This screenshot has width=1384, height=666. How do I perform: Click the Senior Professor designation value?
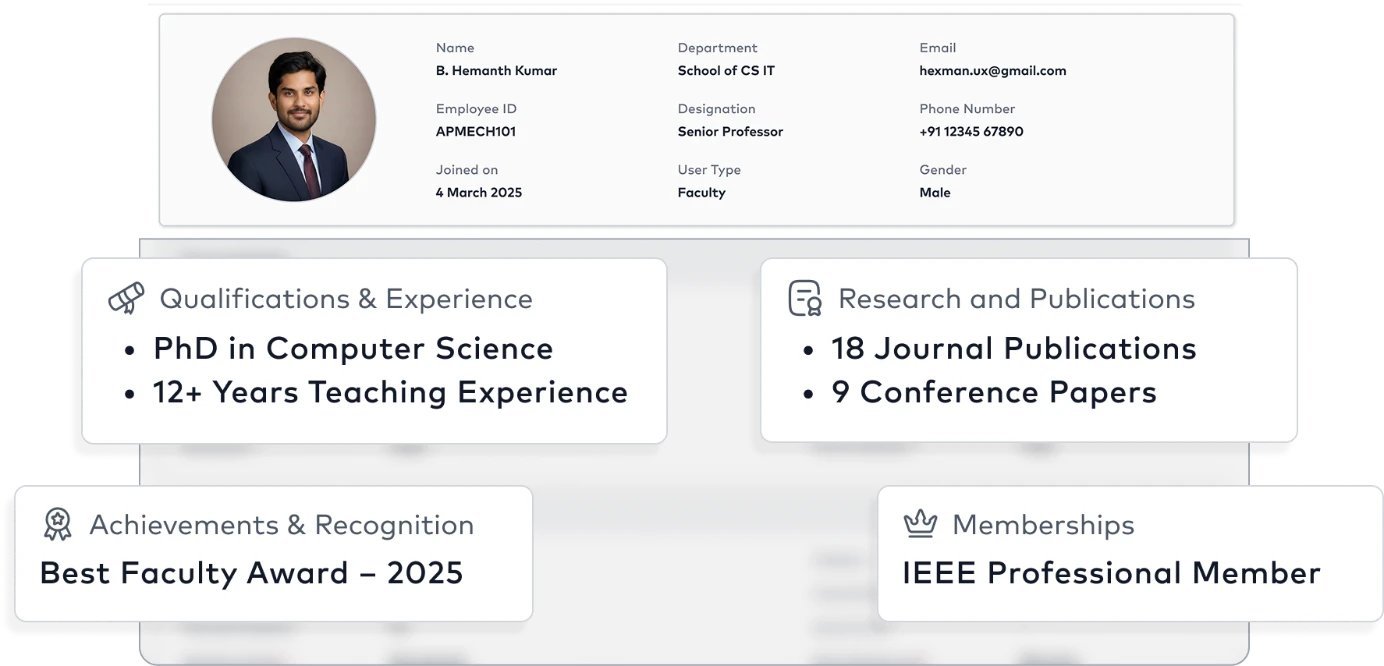point(730,132)
